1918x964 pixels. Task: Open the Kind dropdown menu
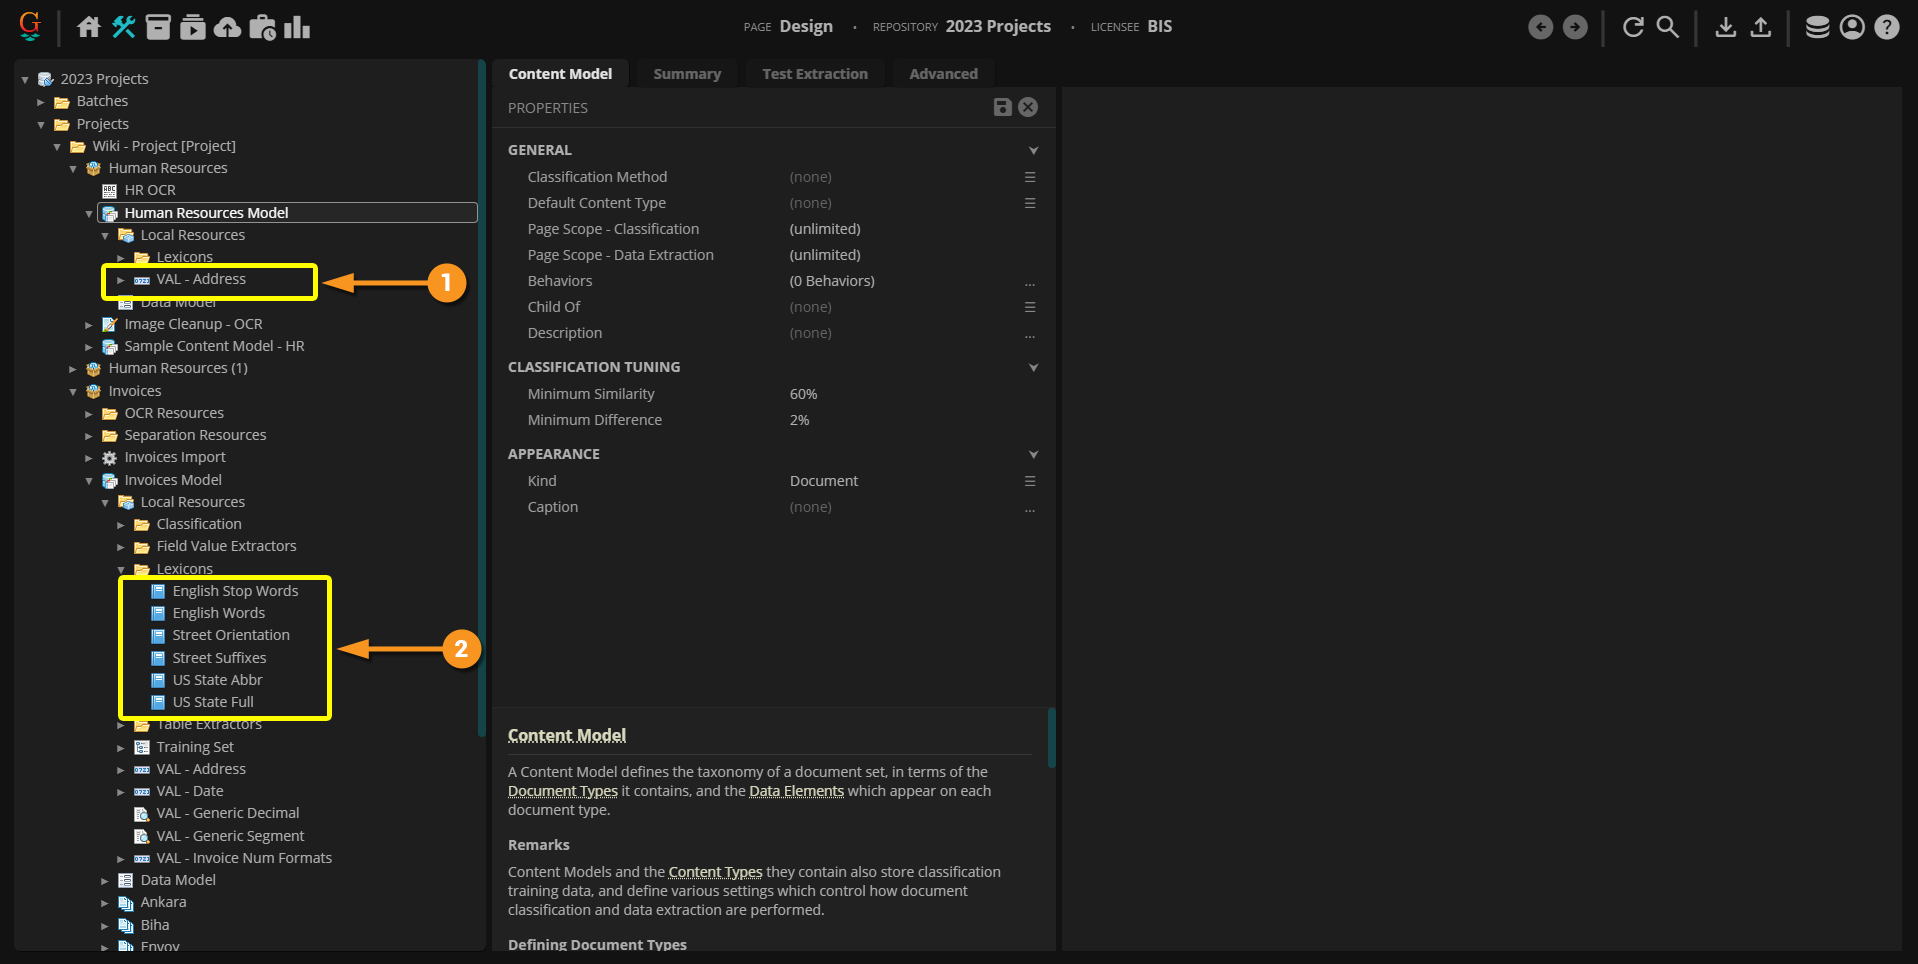tap(1030, 481)
